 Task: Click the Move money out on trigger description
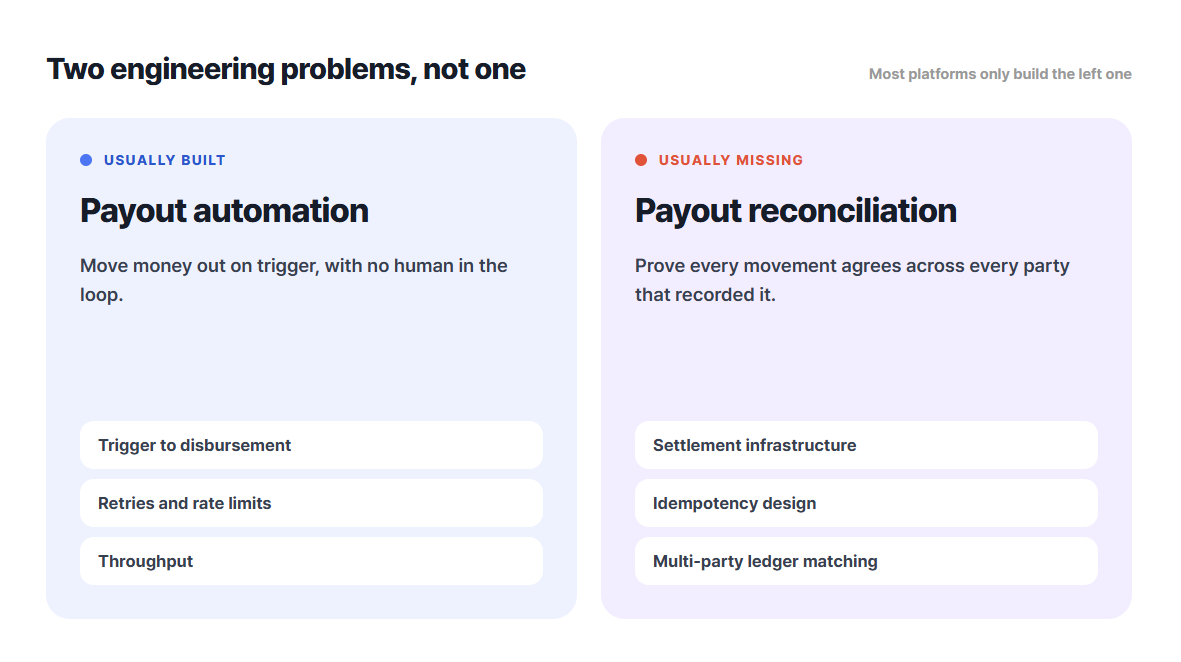(294, 280)
